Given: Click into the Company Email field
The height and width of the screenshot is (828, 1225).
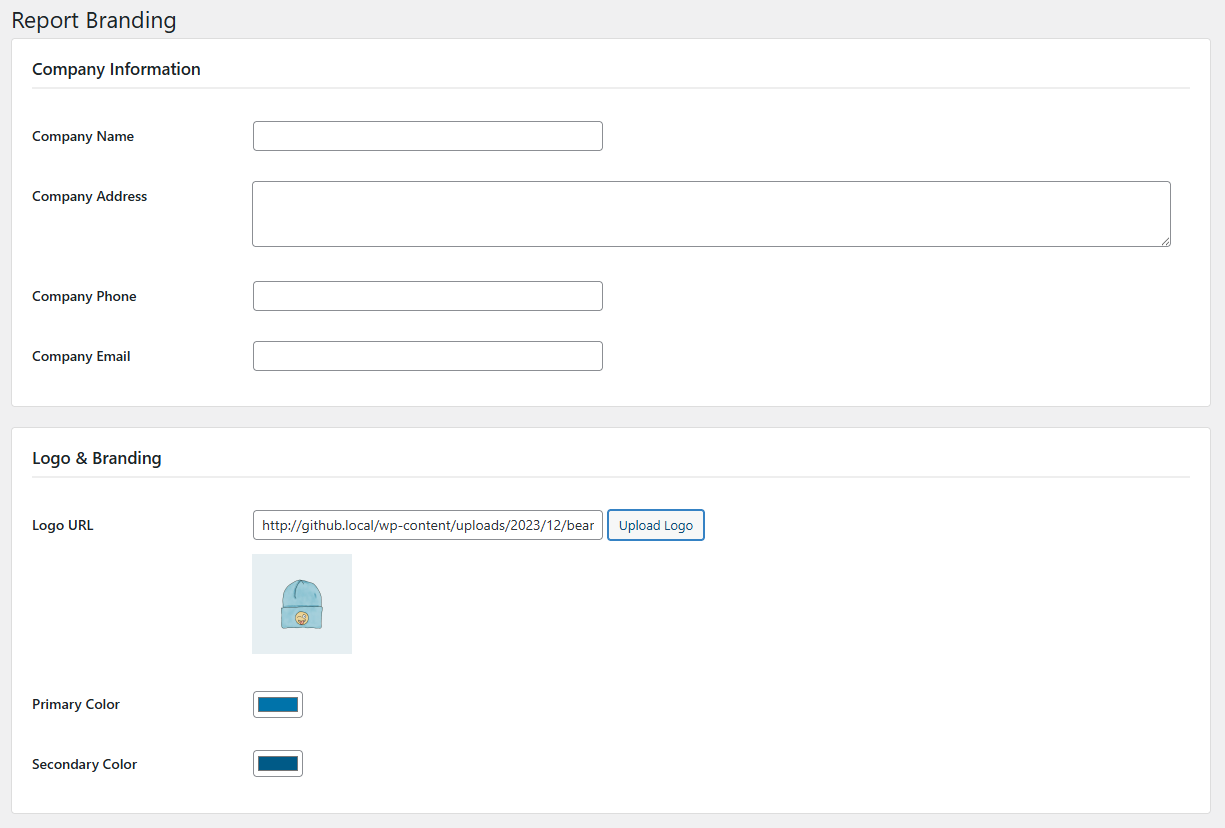Looking at the screenshot, I should [x=427, y=356].
